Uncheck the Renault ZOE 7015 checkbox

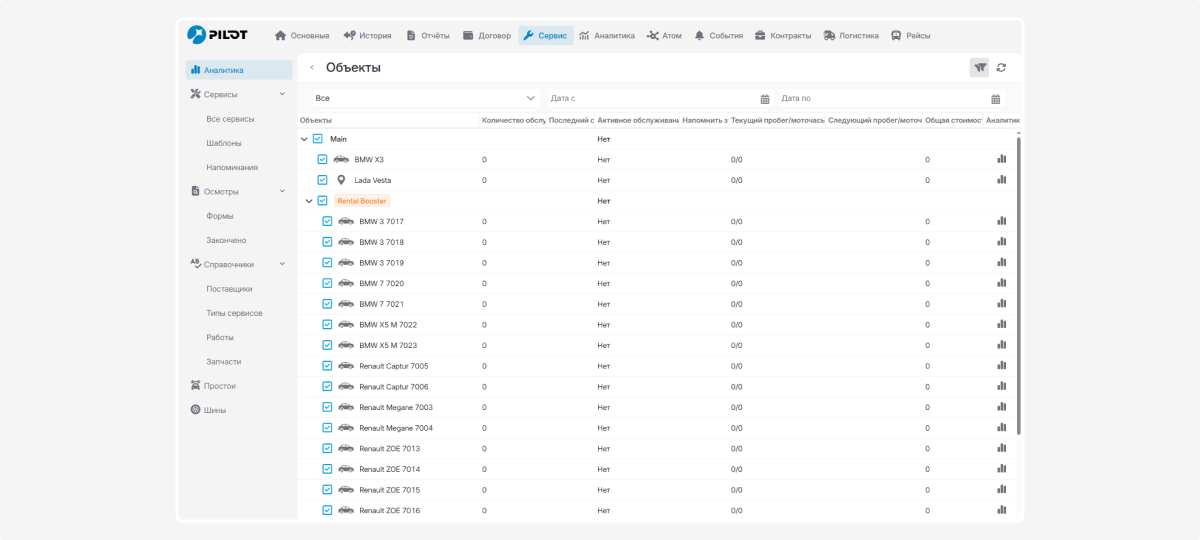click(x=327, y=490)
